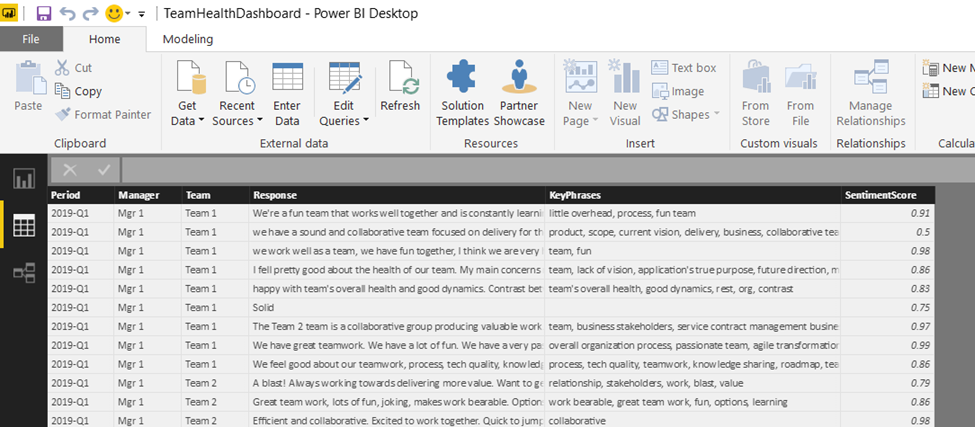Screen dimensions: 975x427
Task: Insert an Image
Action: point(678,91)
